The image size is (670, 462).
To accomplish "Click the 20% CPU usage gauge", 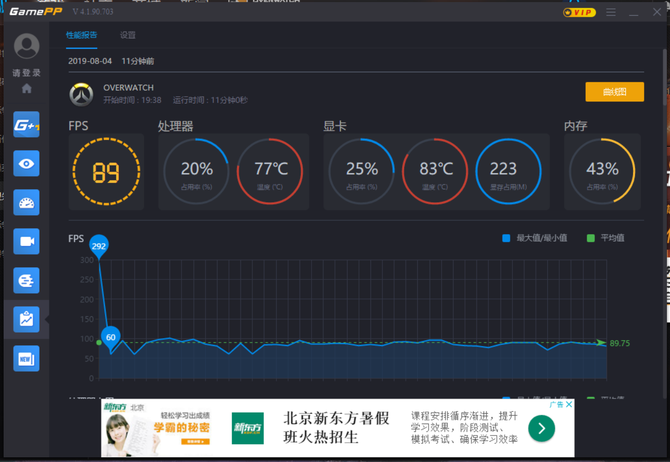I will point(197,171).
